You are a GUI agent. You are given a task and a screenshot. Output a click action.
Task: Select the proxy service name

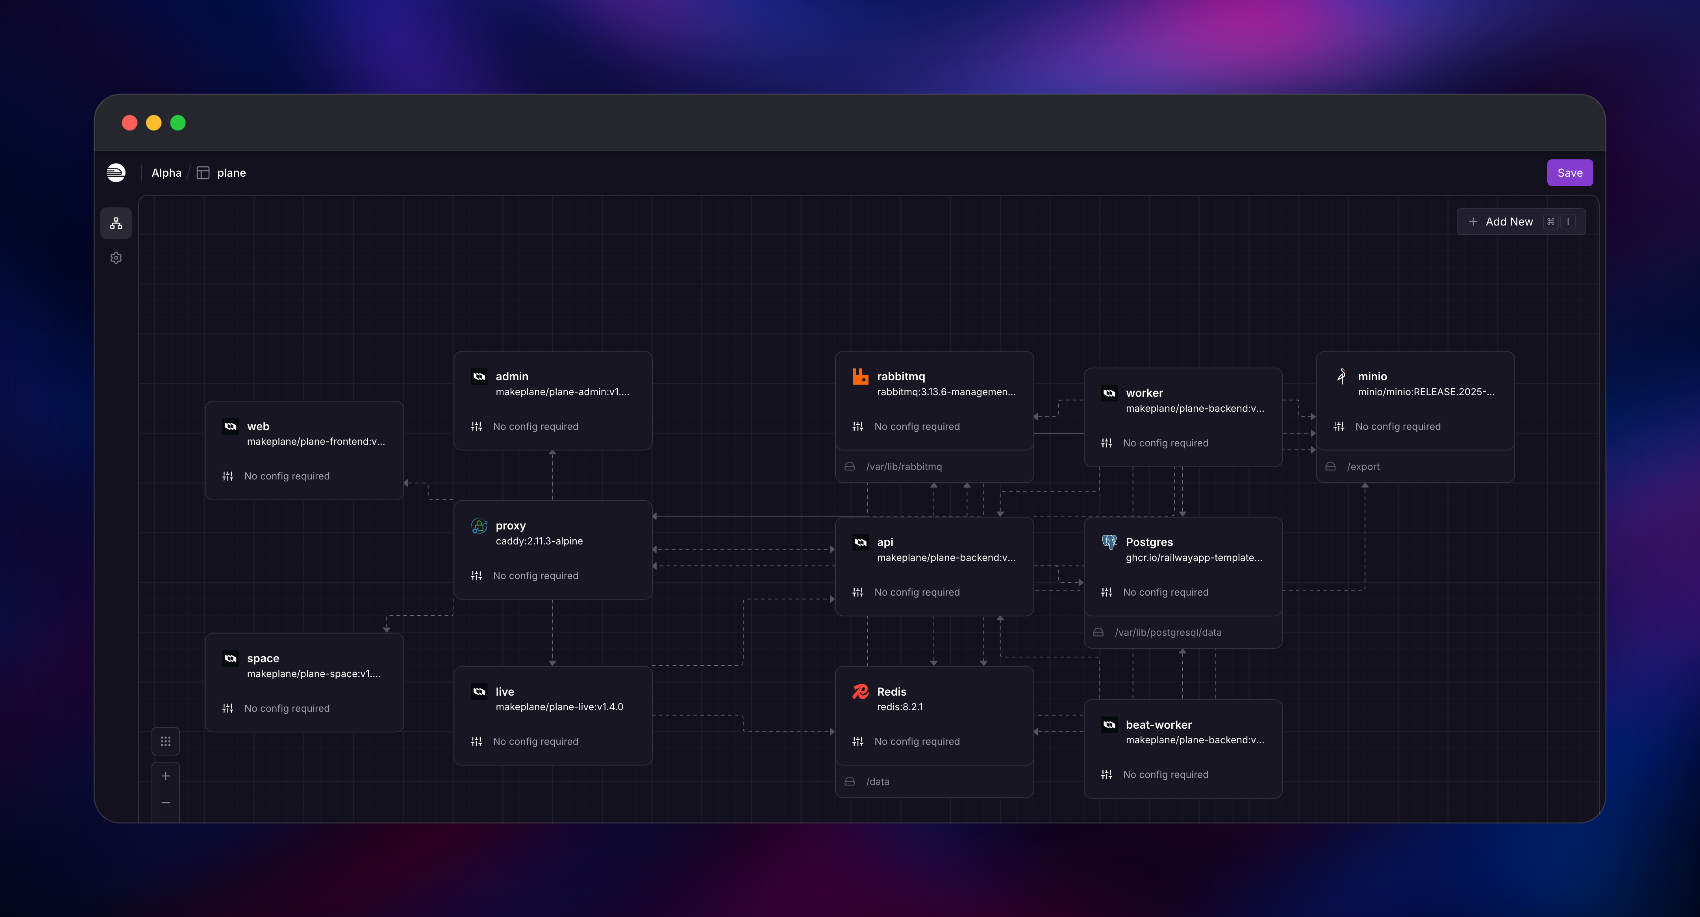[511, 526]
